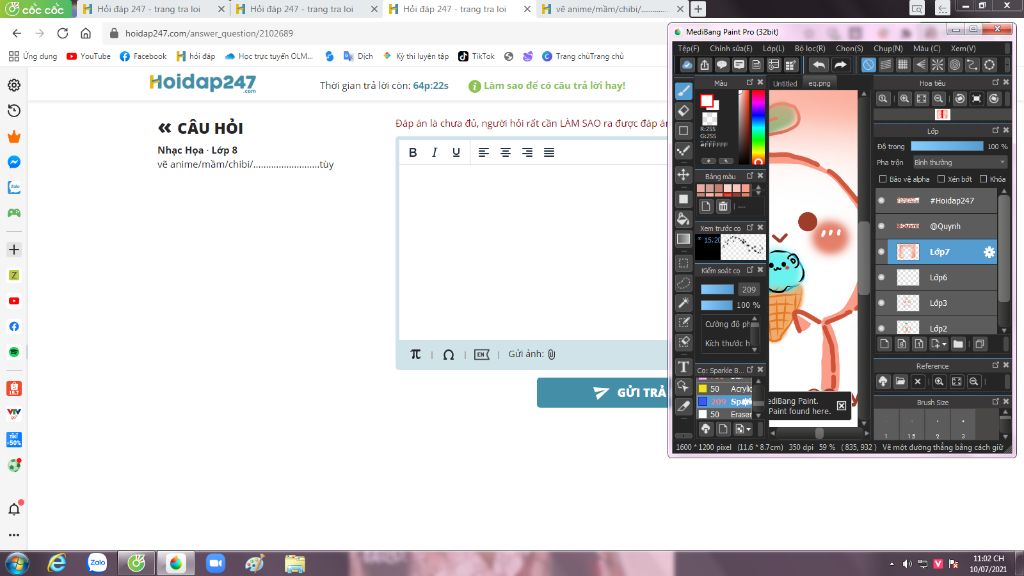Toggle visibility of Lớp3 layer
Screen dimensions: 1024x576
pyautogui.click(x=882, y=303)
